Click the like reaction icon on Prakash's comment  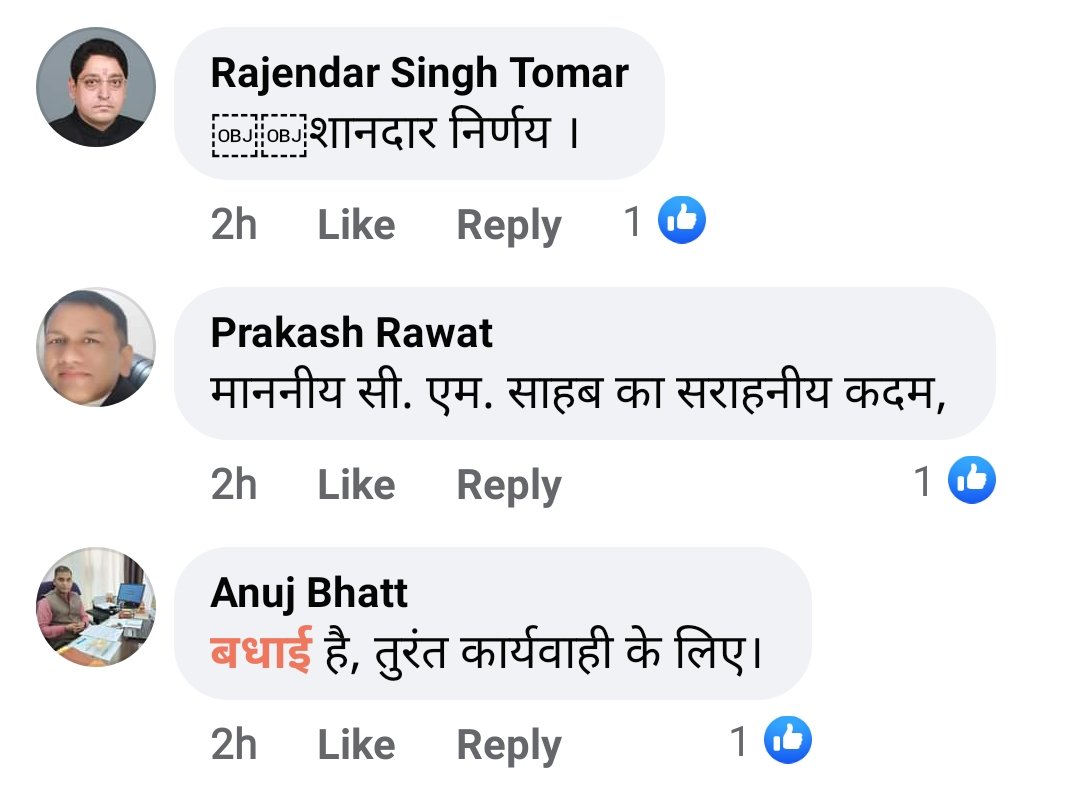[972, 481]
